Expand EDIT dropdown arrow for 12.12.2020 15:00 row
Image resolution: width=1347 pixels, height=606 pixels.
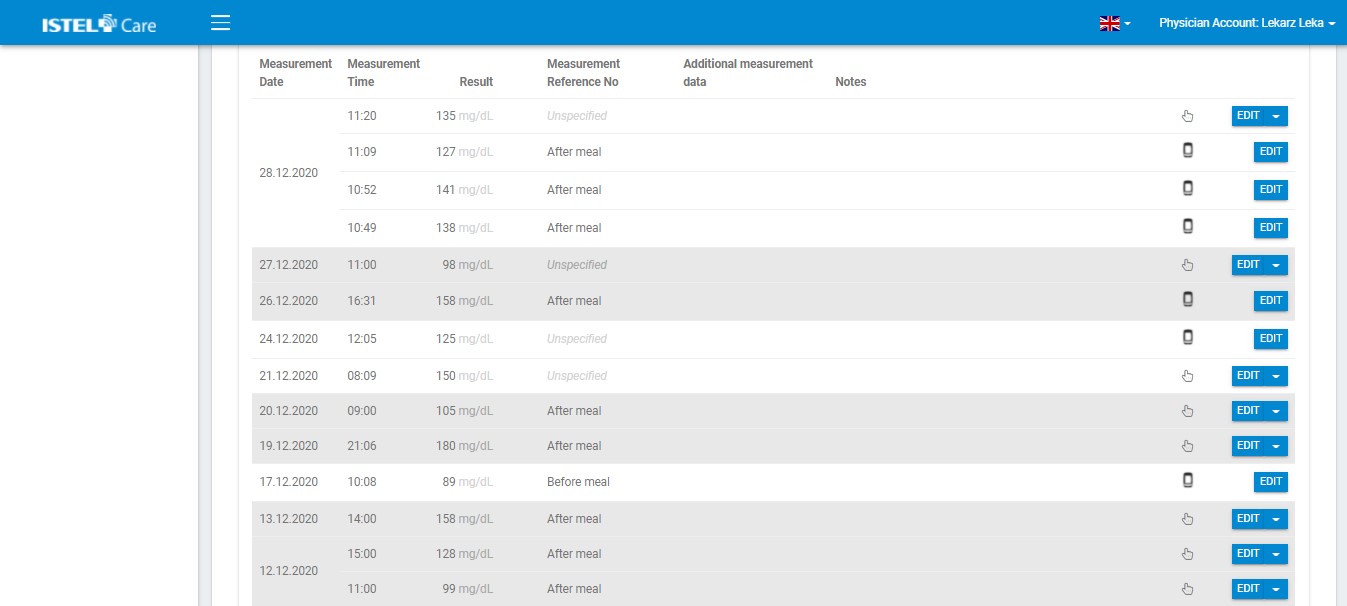1276,554
